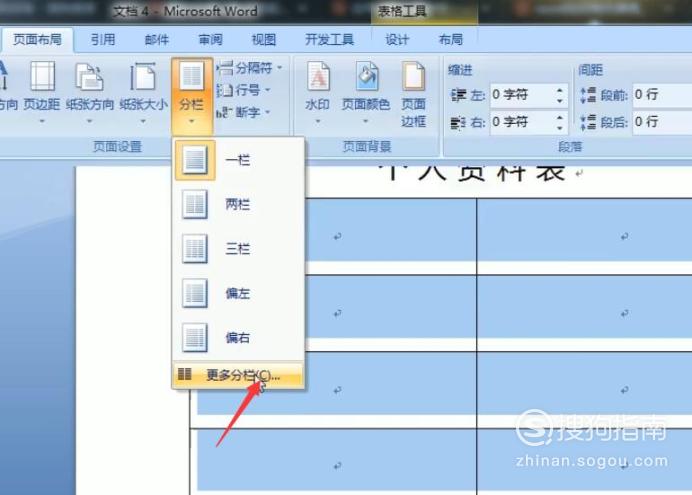Select the 两栏 two columns option
Screen dimensions: 692x495
tap(239, 204)
